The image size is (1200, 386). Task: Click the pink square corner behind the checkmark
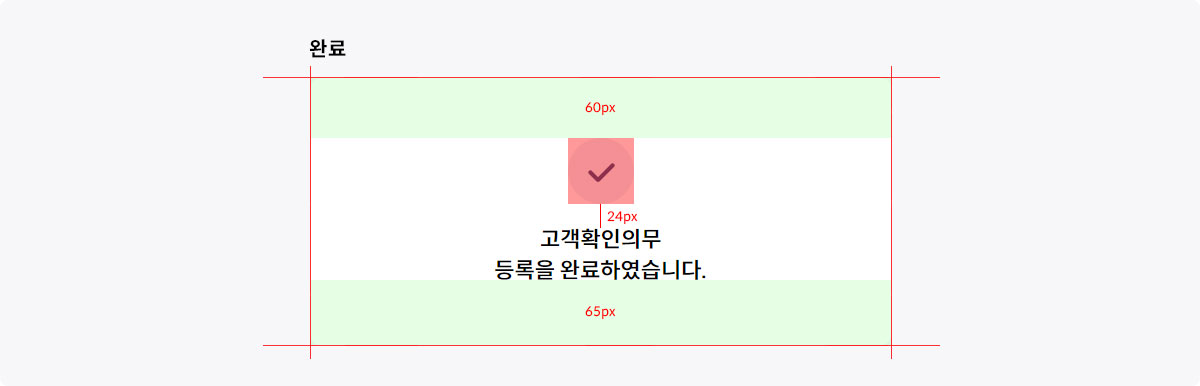(x=573, y=143)
